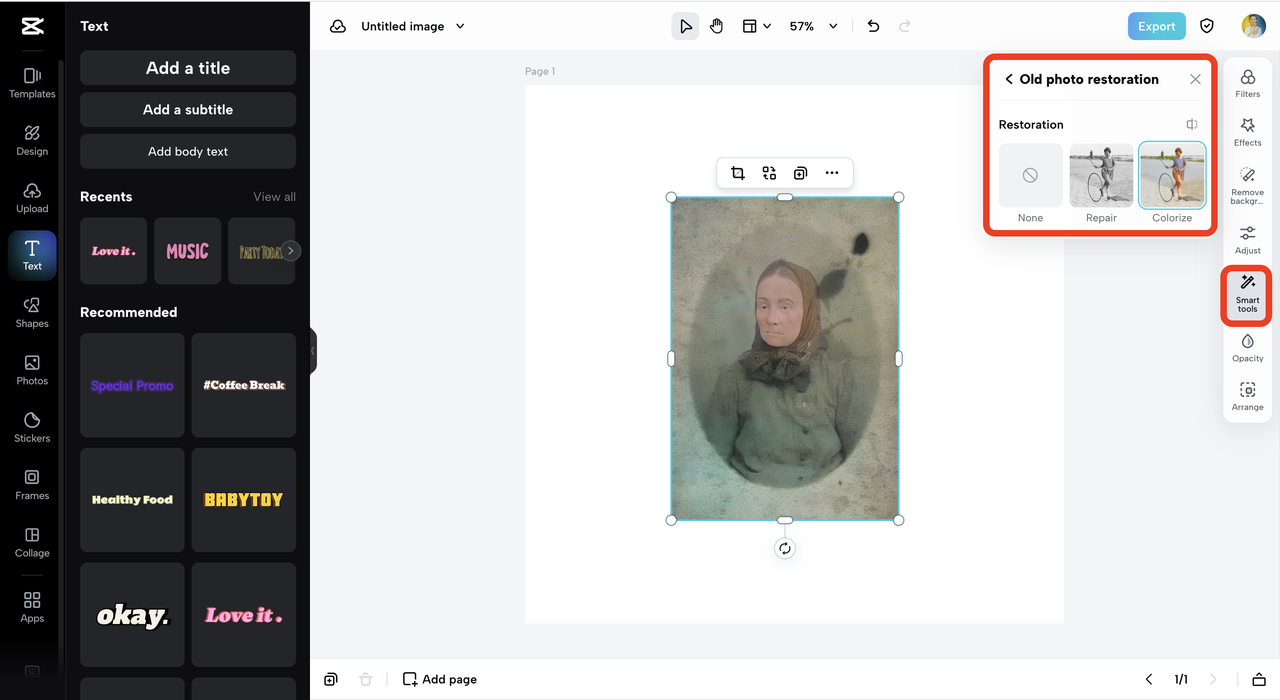Open the Collage sidebar panel
Image resolution: width=1280 pixels, height=700 pixels.
point(32,542)
